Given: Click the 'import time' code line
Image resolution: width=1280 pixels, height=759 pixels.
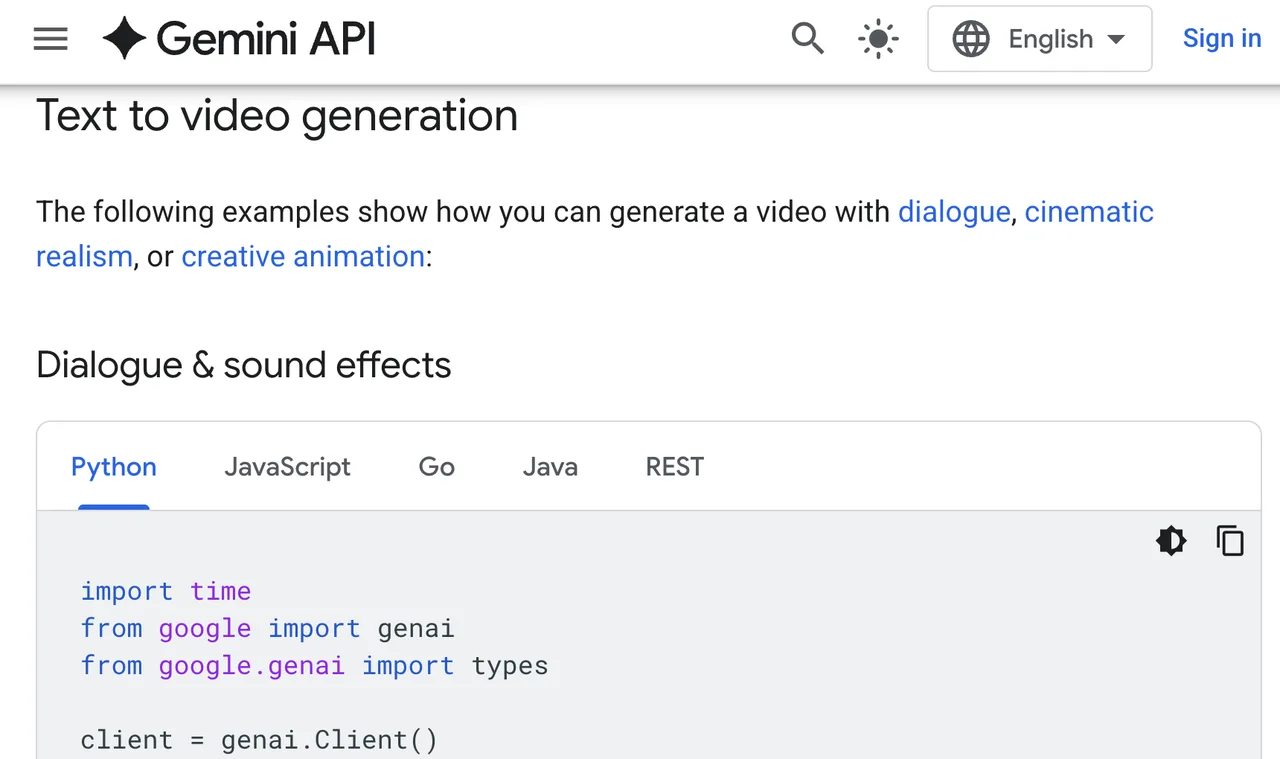Looking at the screenshot, I should click(x=166, y=591).
